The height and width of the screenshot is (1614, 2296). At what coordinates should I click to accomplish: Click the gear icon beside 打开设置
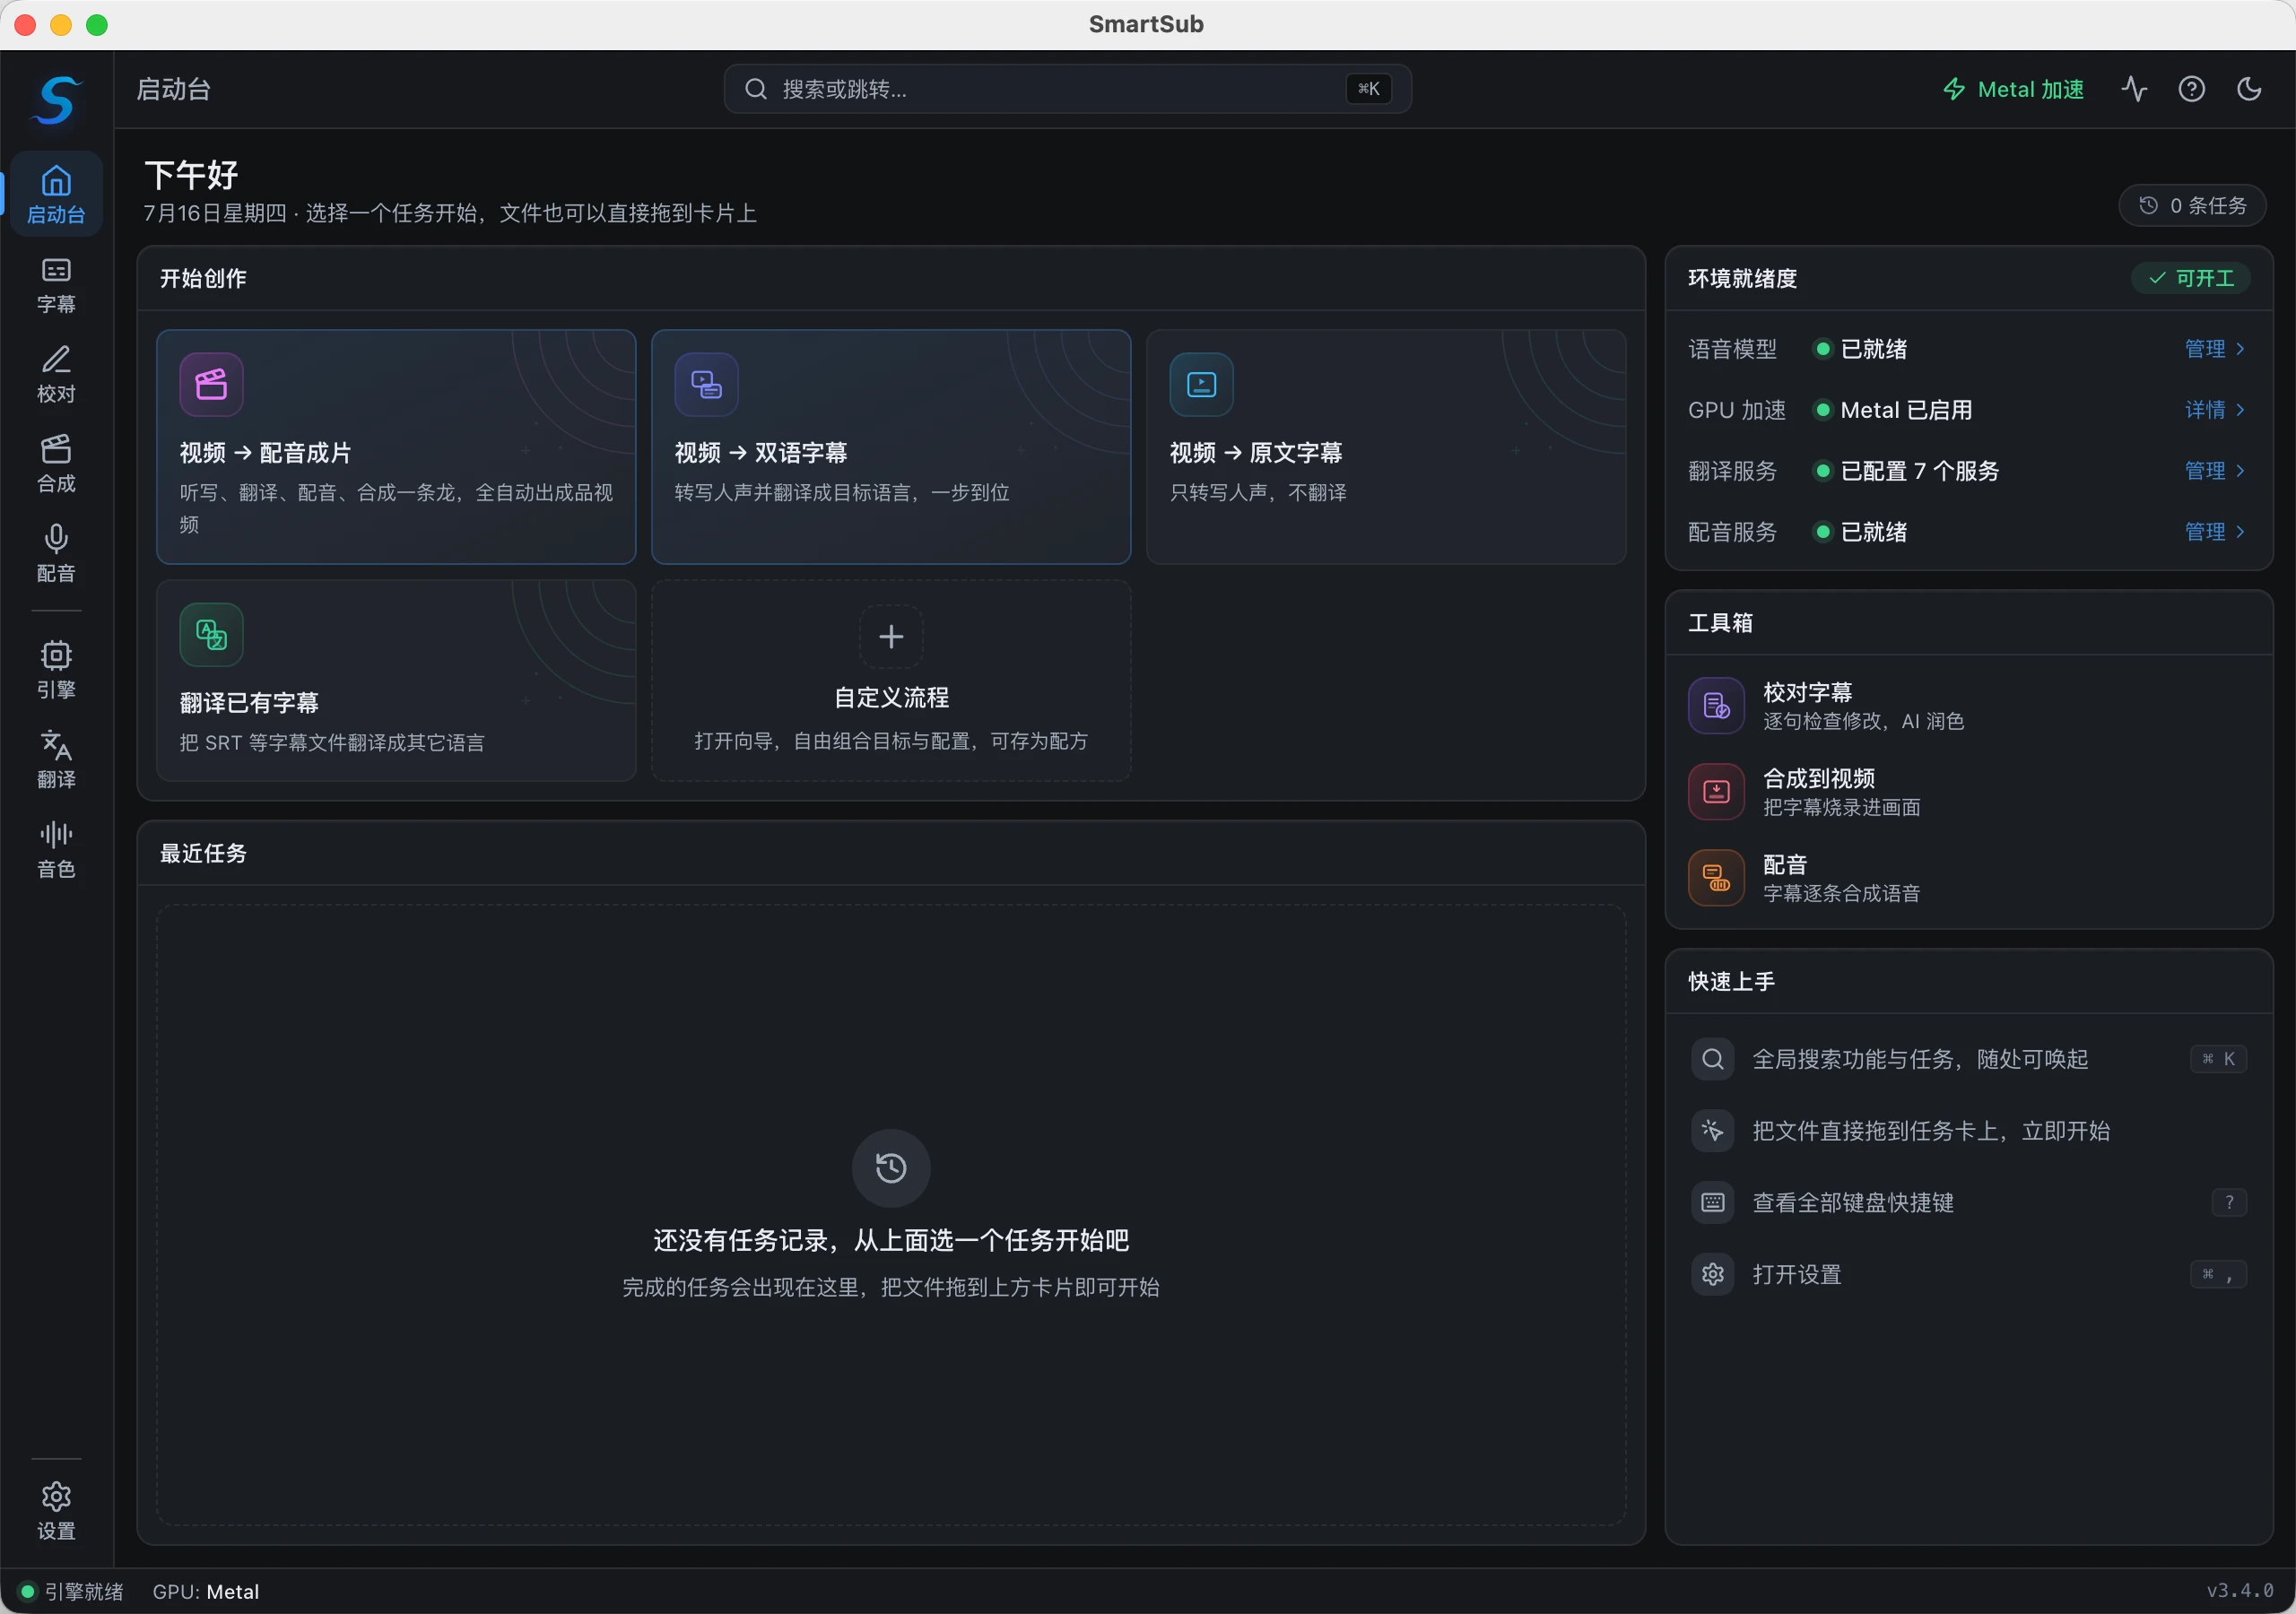1712,1275
